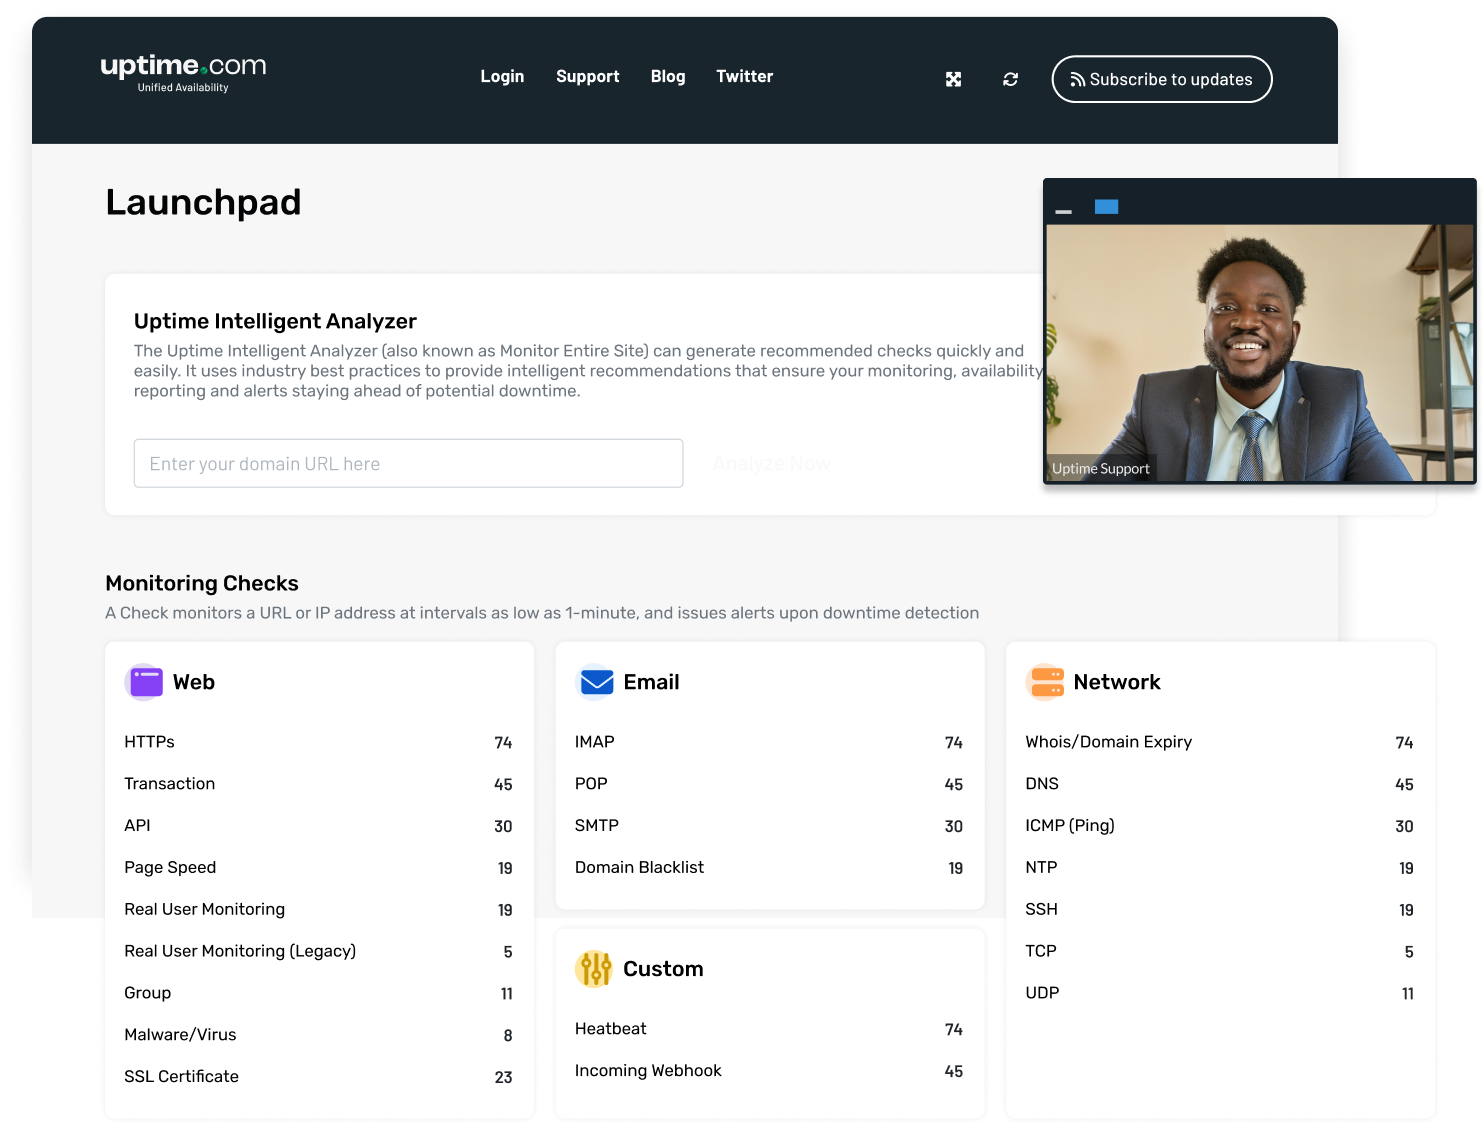Screen dimensions: 1484x1126
Task: Select the UDP check row
Action: tap(1220, 993)
